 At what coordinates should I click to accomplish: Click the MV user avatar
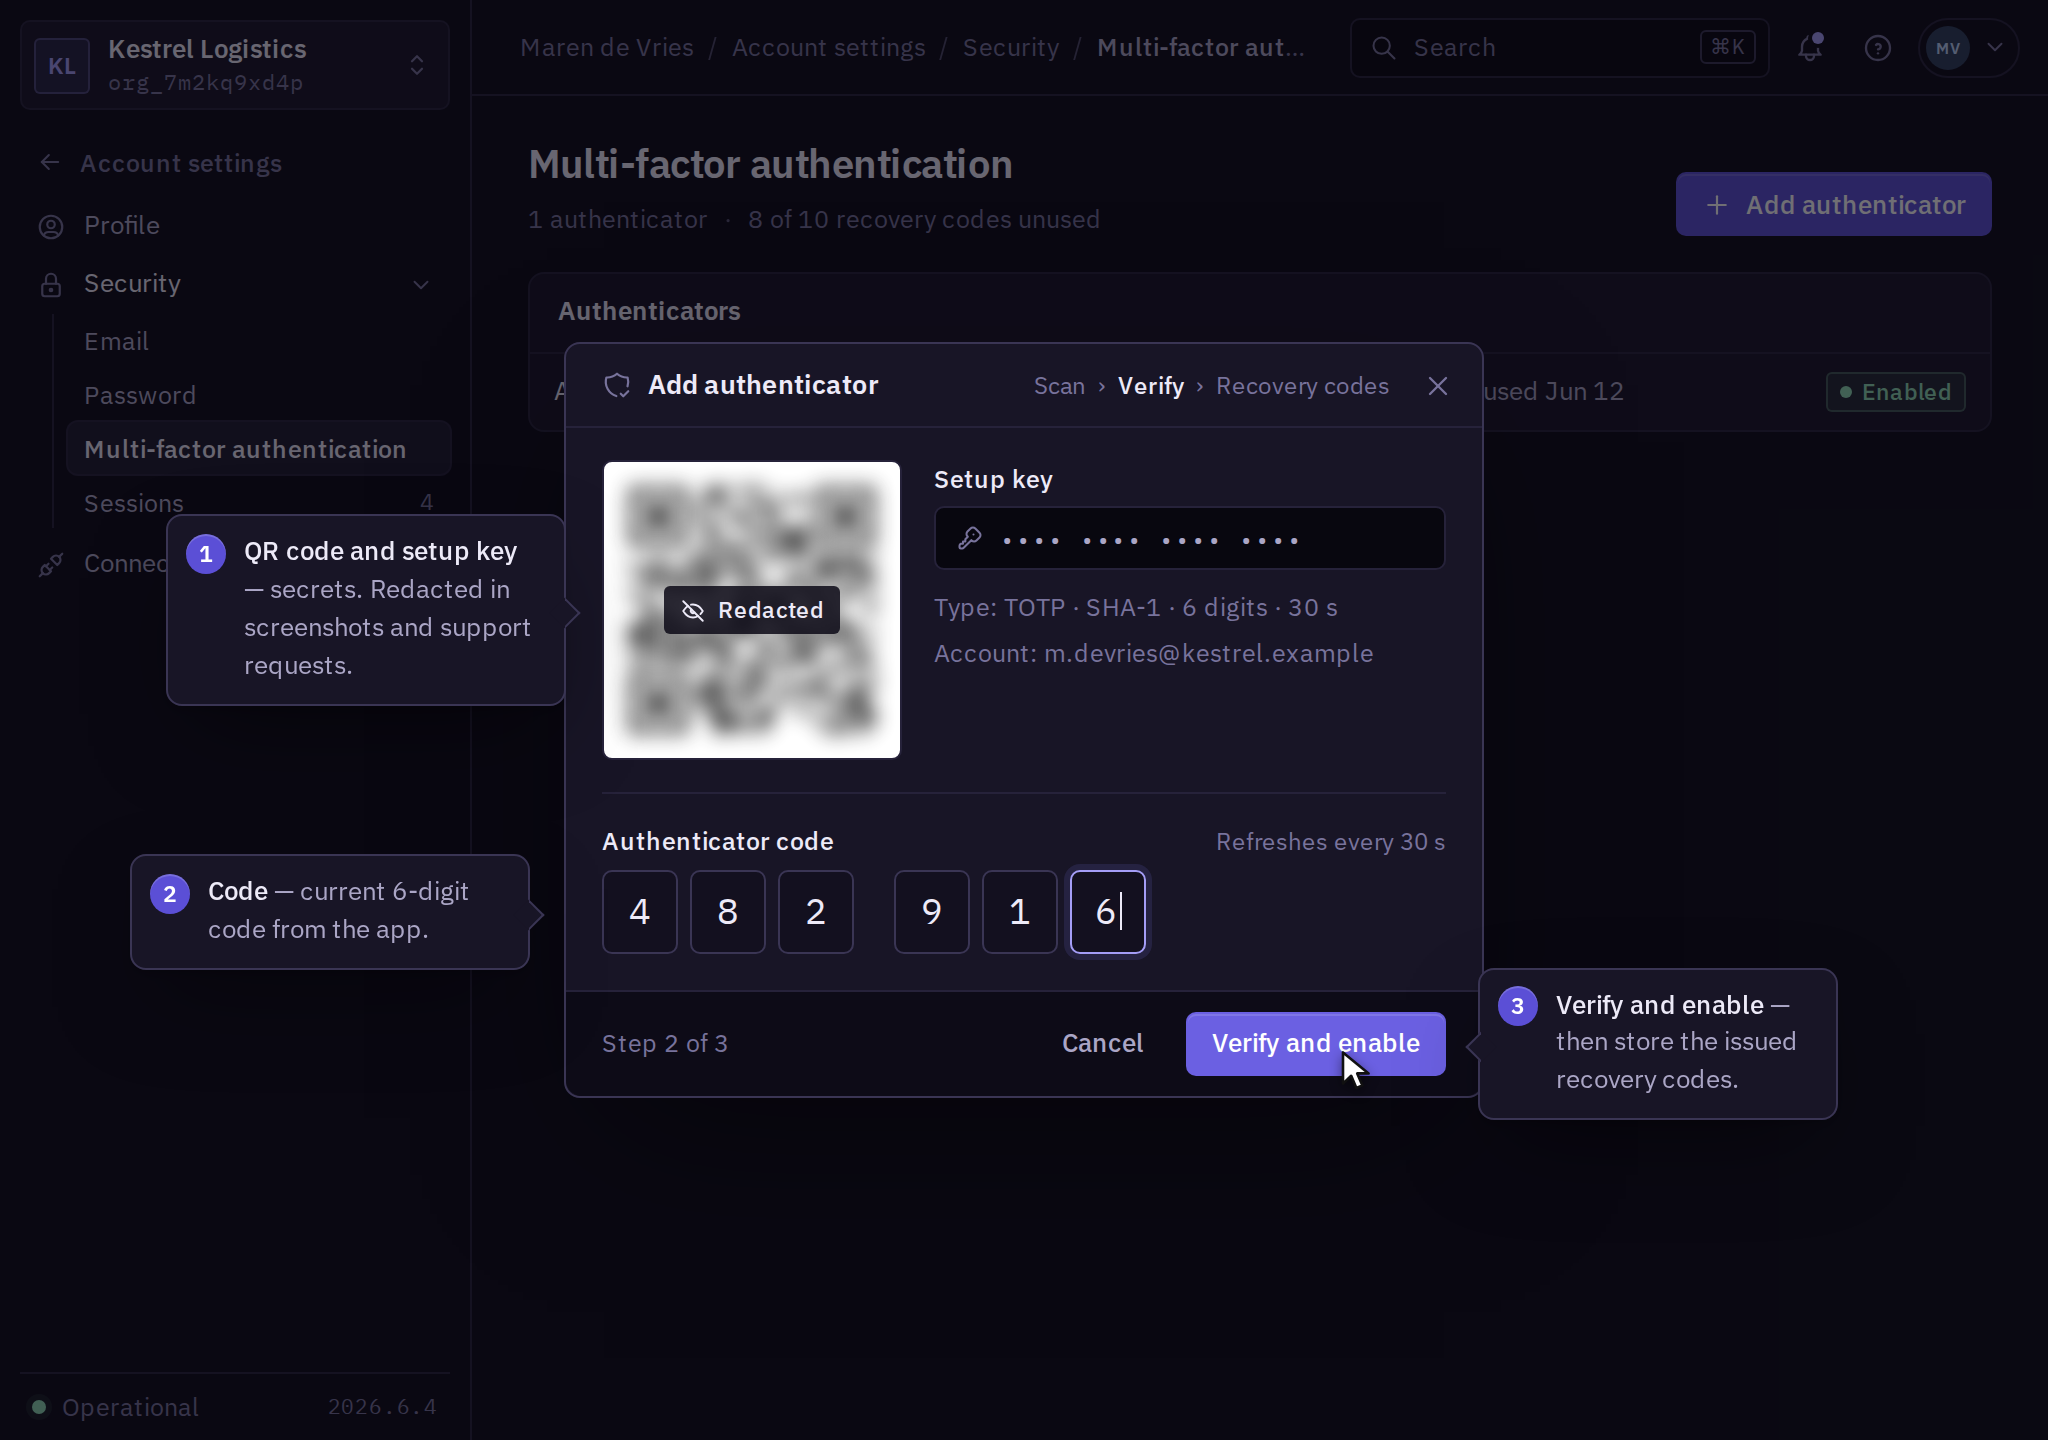point(1948,47)
